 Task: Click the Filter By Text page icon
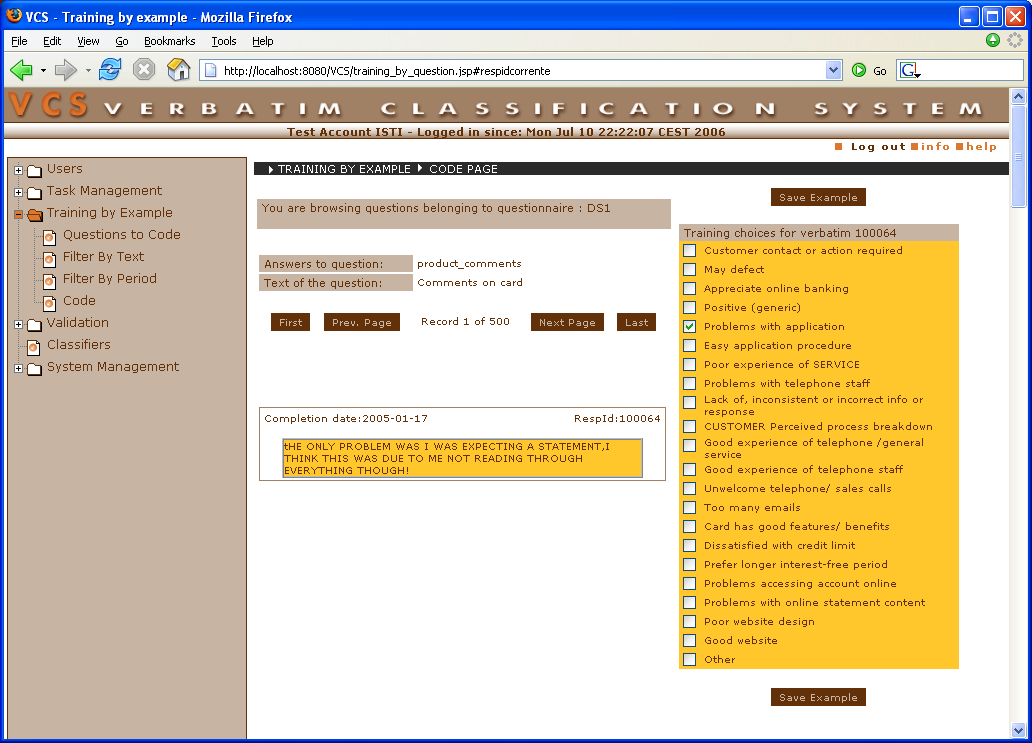point(49,258)
